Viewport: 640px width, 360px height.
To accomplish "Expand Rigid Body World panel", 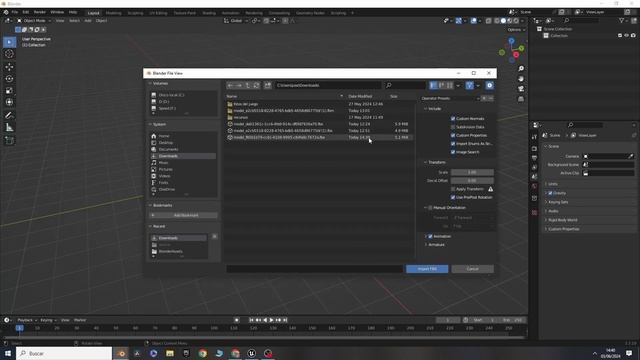I will point(562,220).
